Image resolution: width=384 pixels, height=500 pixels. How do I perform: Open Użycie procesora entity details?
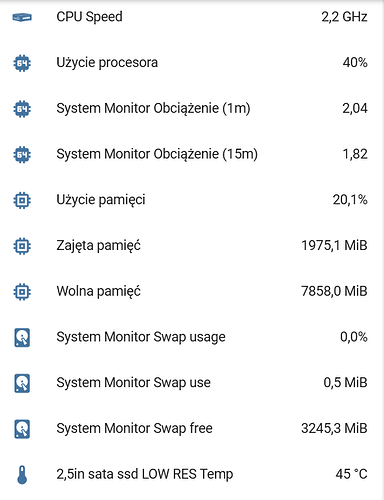pyautogui.click(x=192, y=63)
